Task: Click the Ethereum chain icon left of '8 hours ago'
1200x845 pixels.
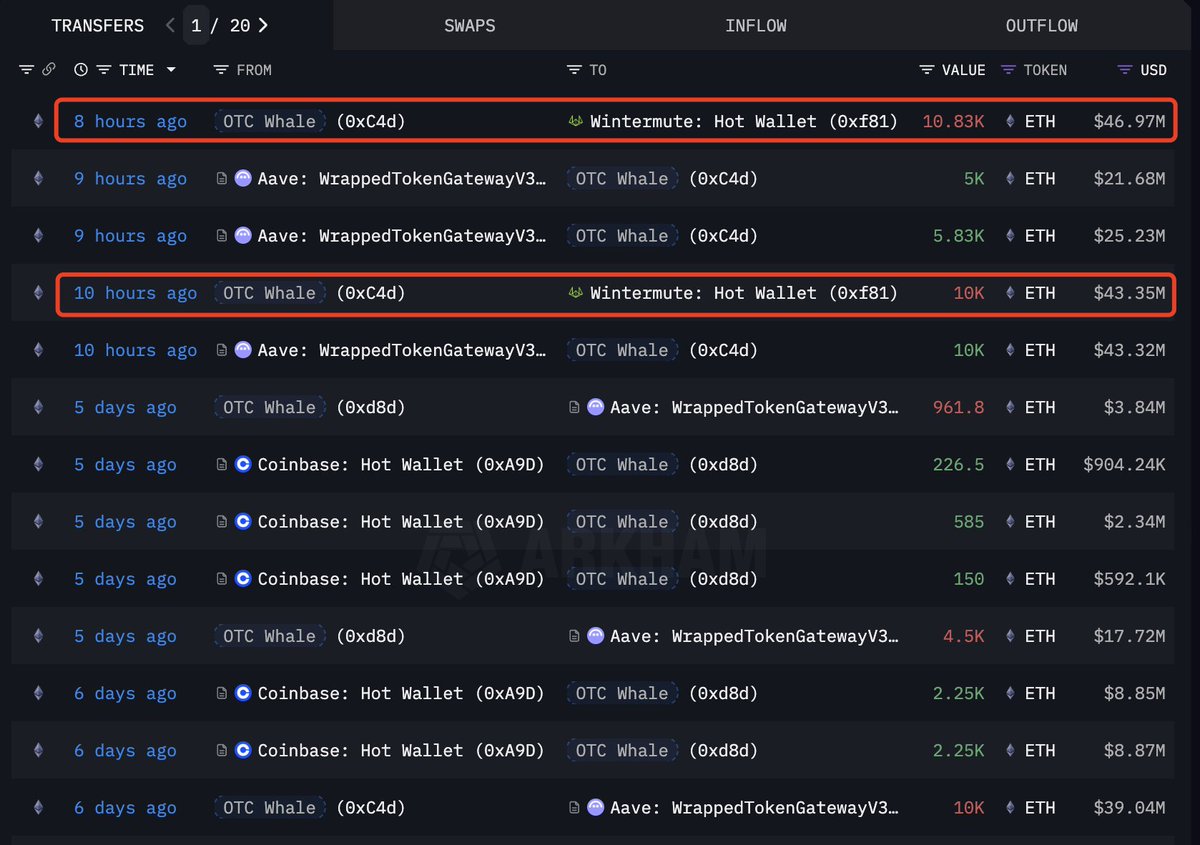Action: point(39,122)
